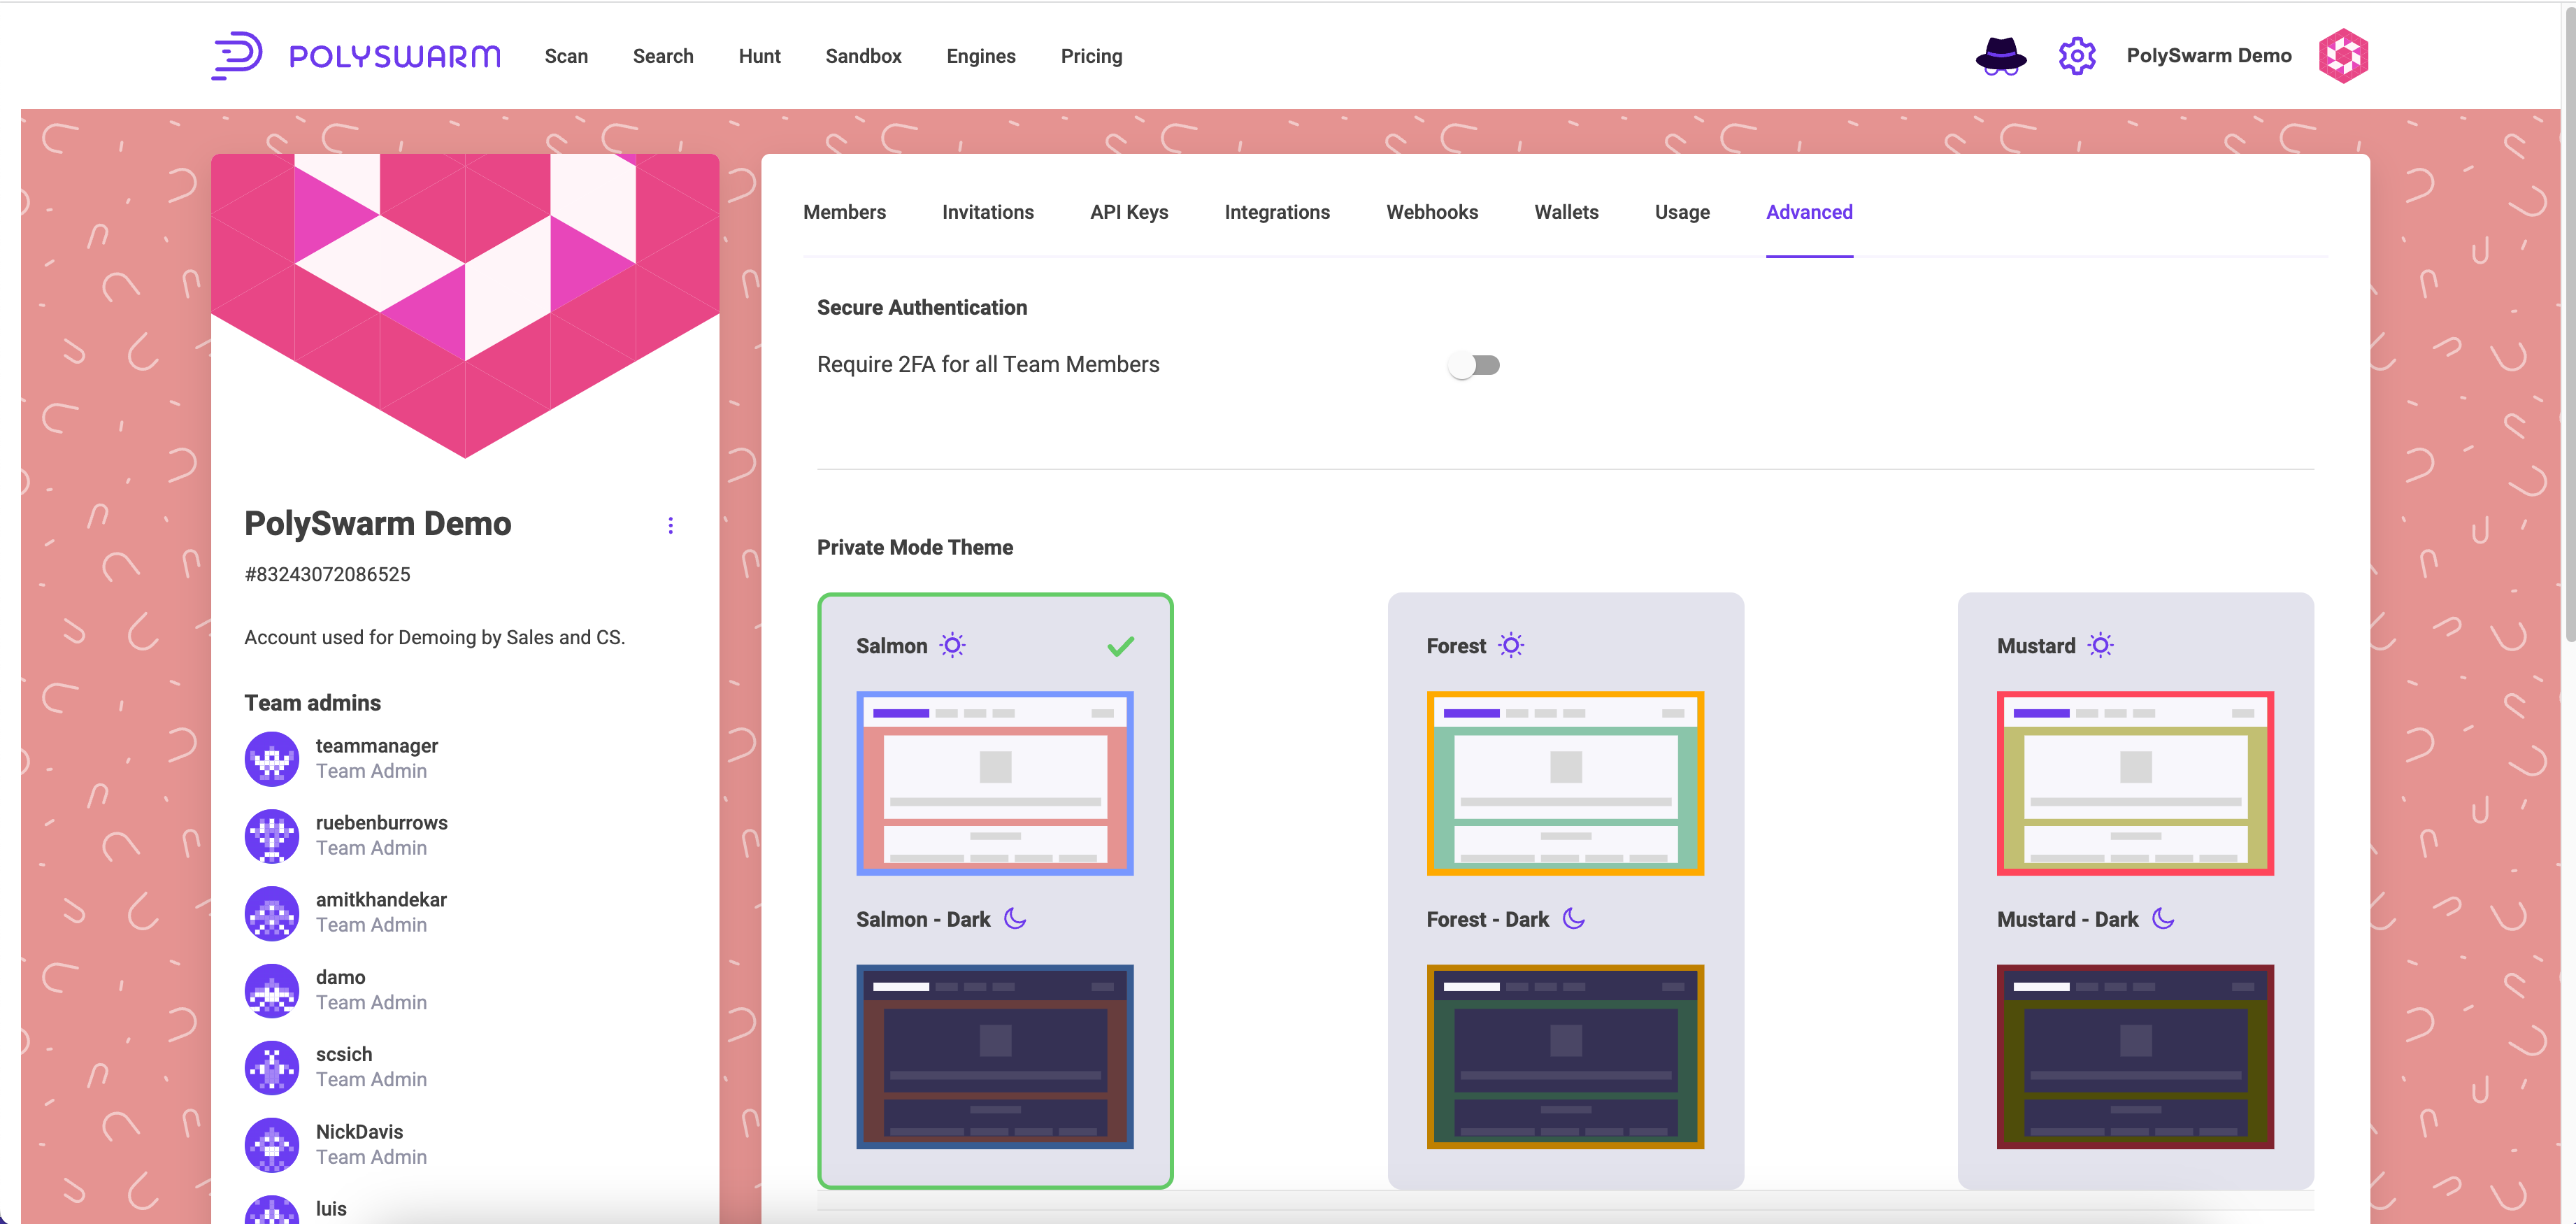Click the Salmon - Dark theme preview
Image resolution: width=2576 pixels, height=1224 pixels.
pyautogui.click(x=994, y=1056)
